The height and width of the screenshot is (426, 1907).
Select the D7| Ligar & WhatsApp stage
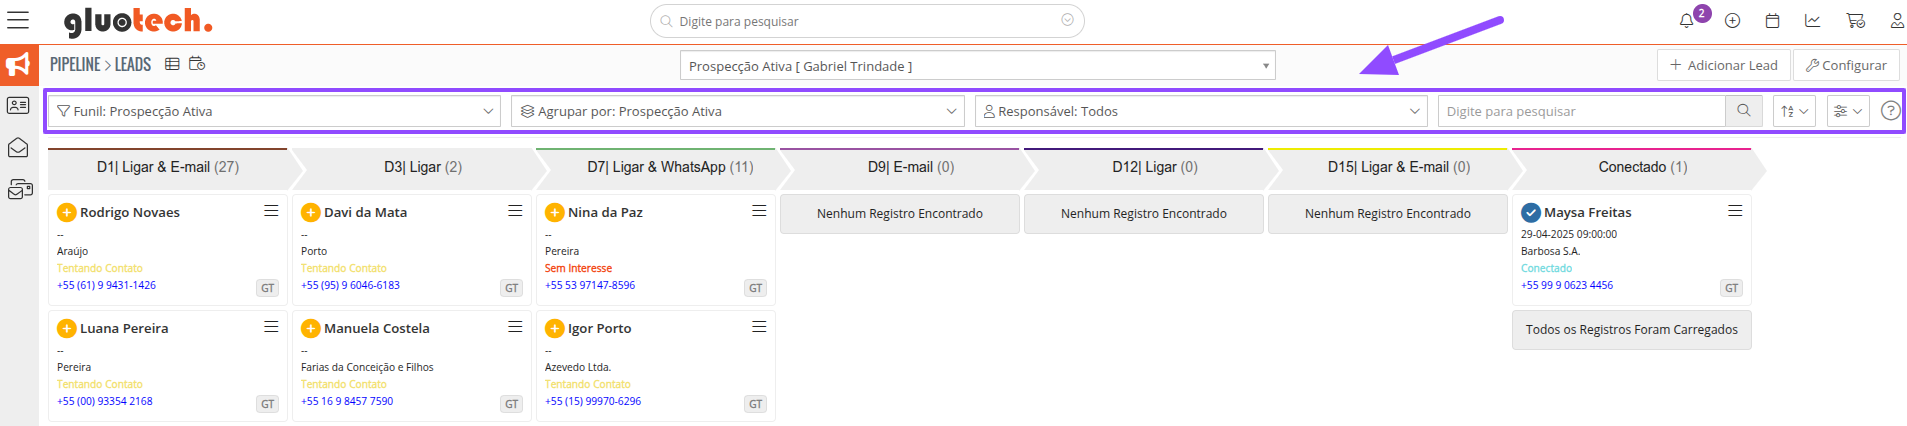coord(670,167)
